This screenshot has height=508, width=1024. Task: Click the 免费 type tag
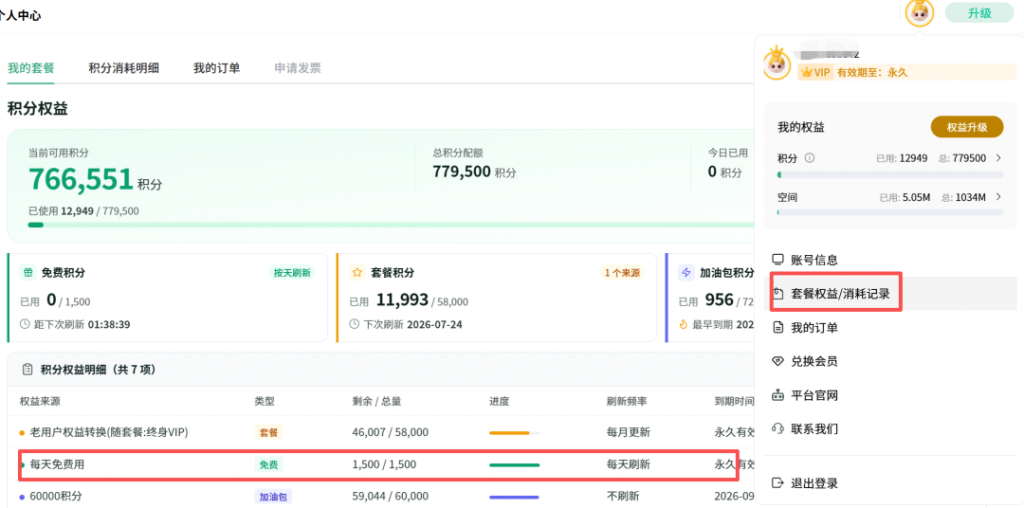coord(268,465)
